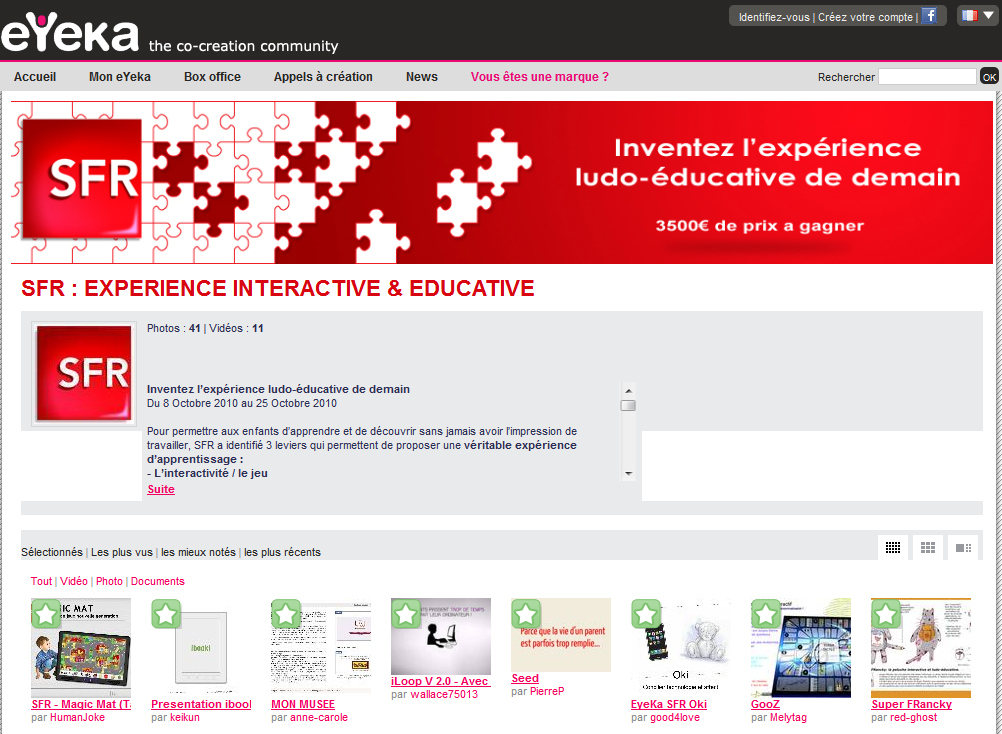
Task: Click the star badge on MON MUSEE thumbnail
Action: (x=286, y=614)
